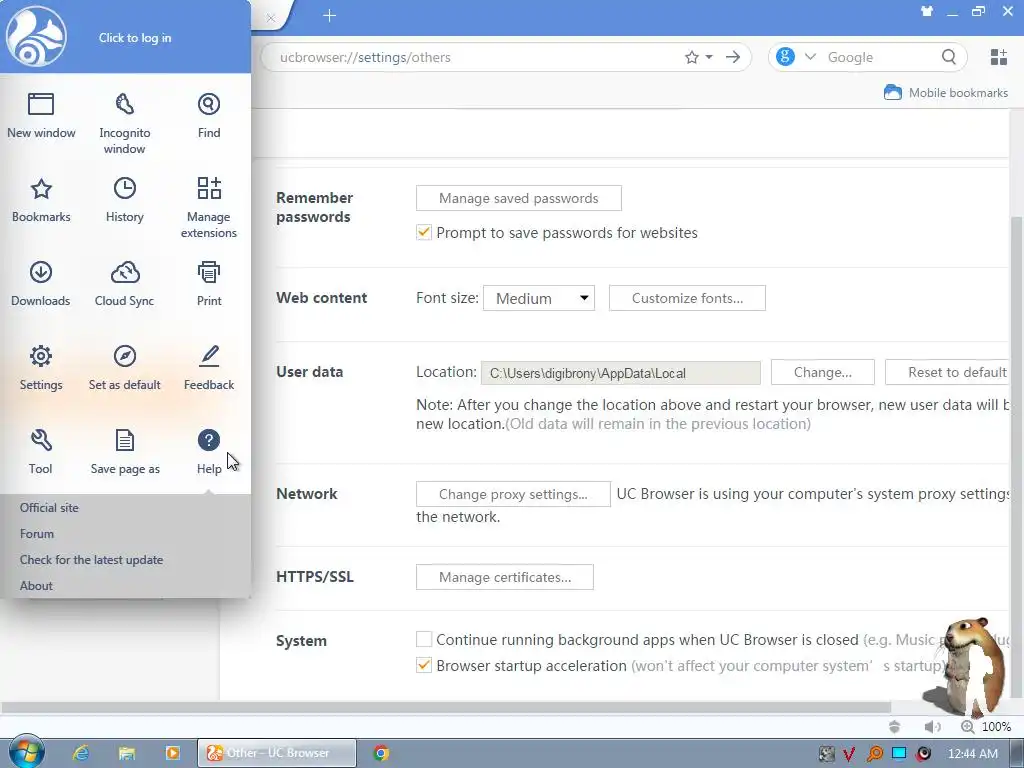Screen dimensions: 1024x768
Task: Click Manage certificates button
Action: [x=505, y=577]
